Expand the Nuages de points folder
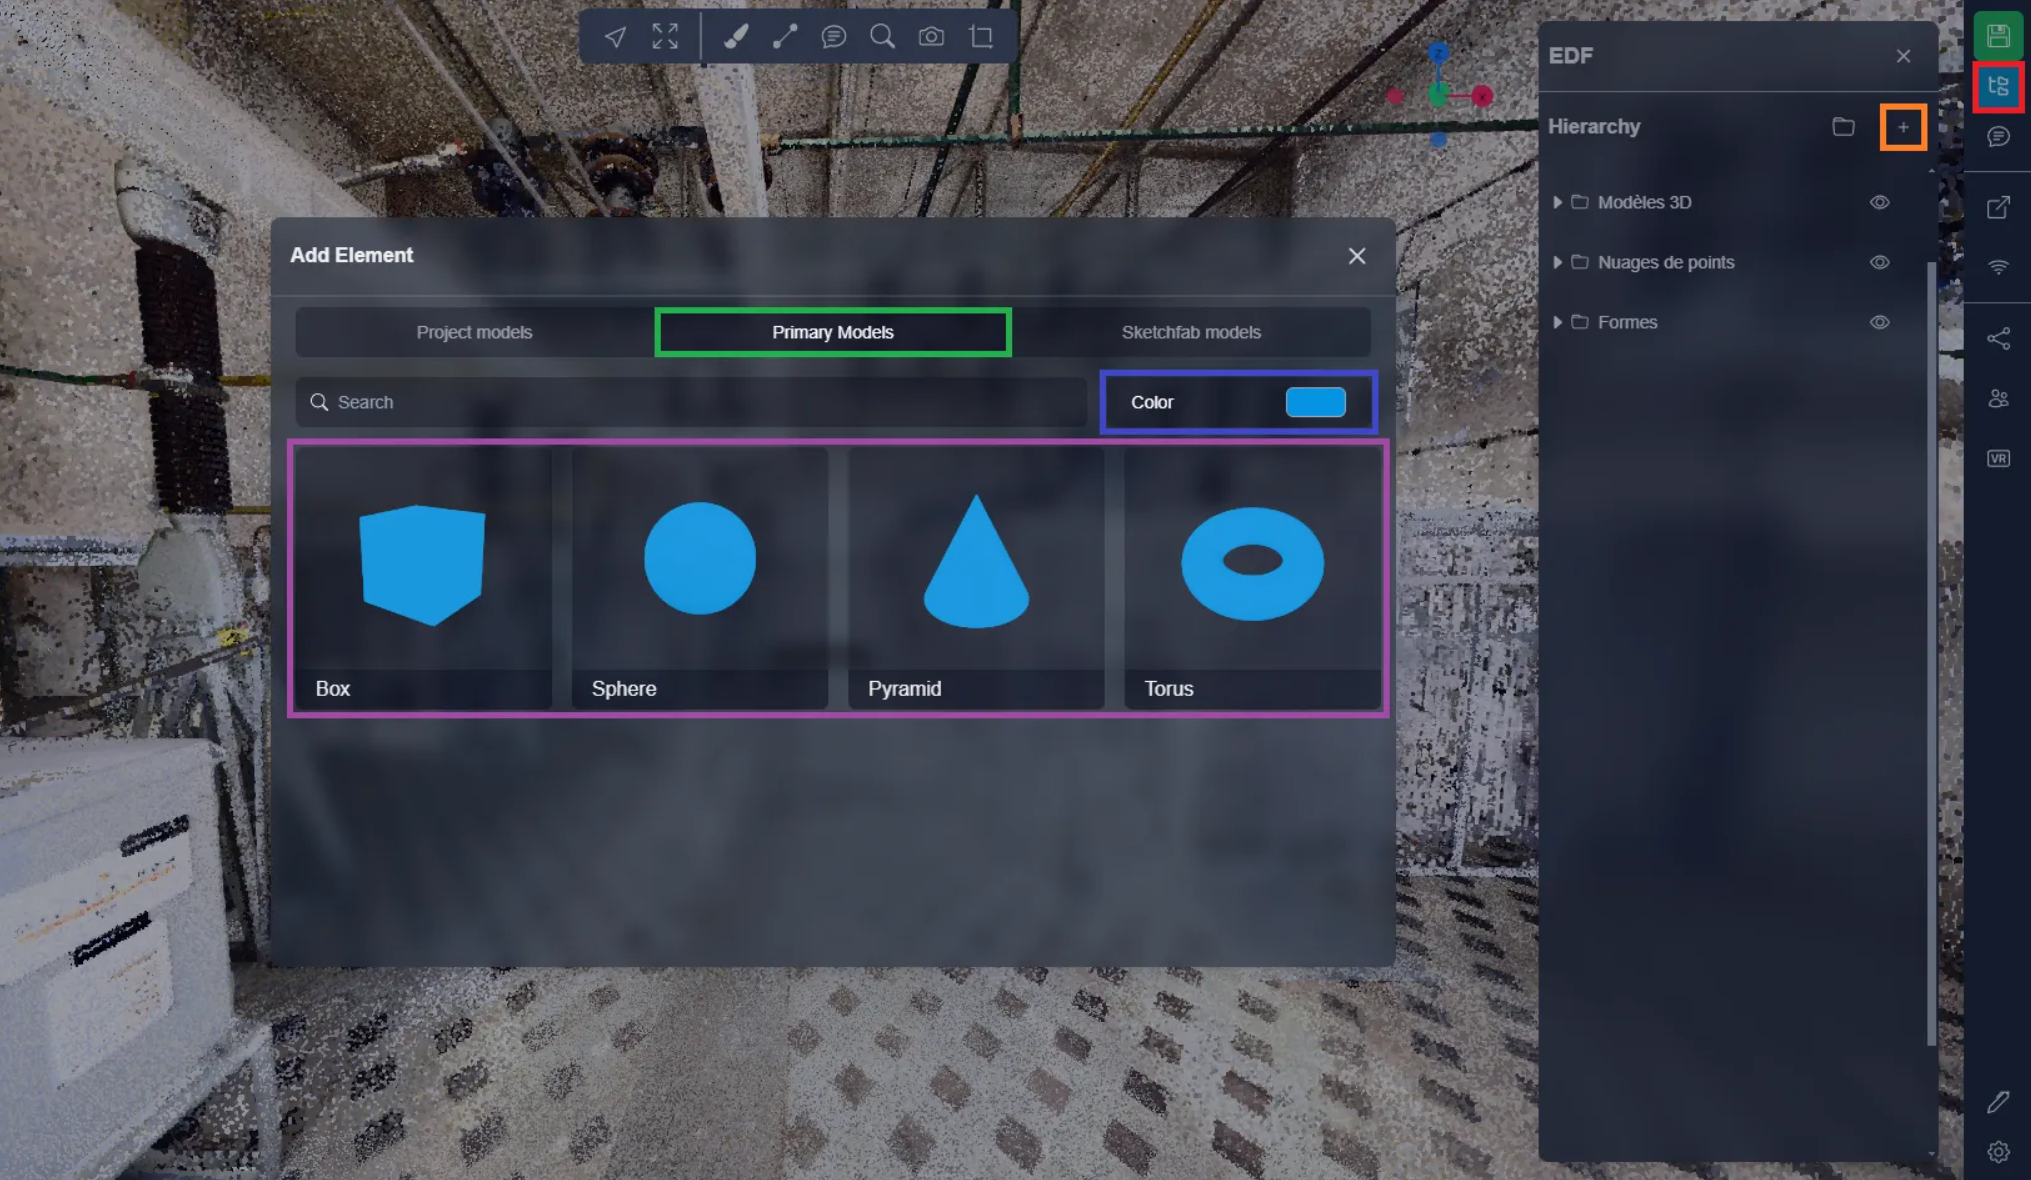 coord(1557,262)
